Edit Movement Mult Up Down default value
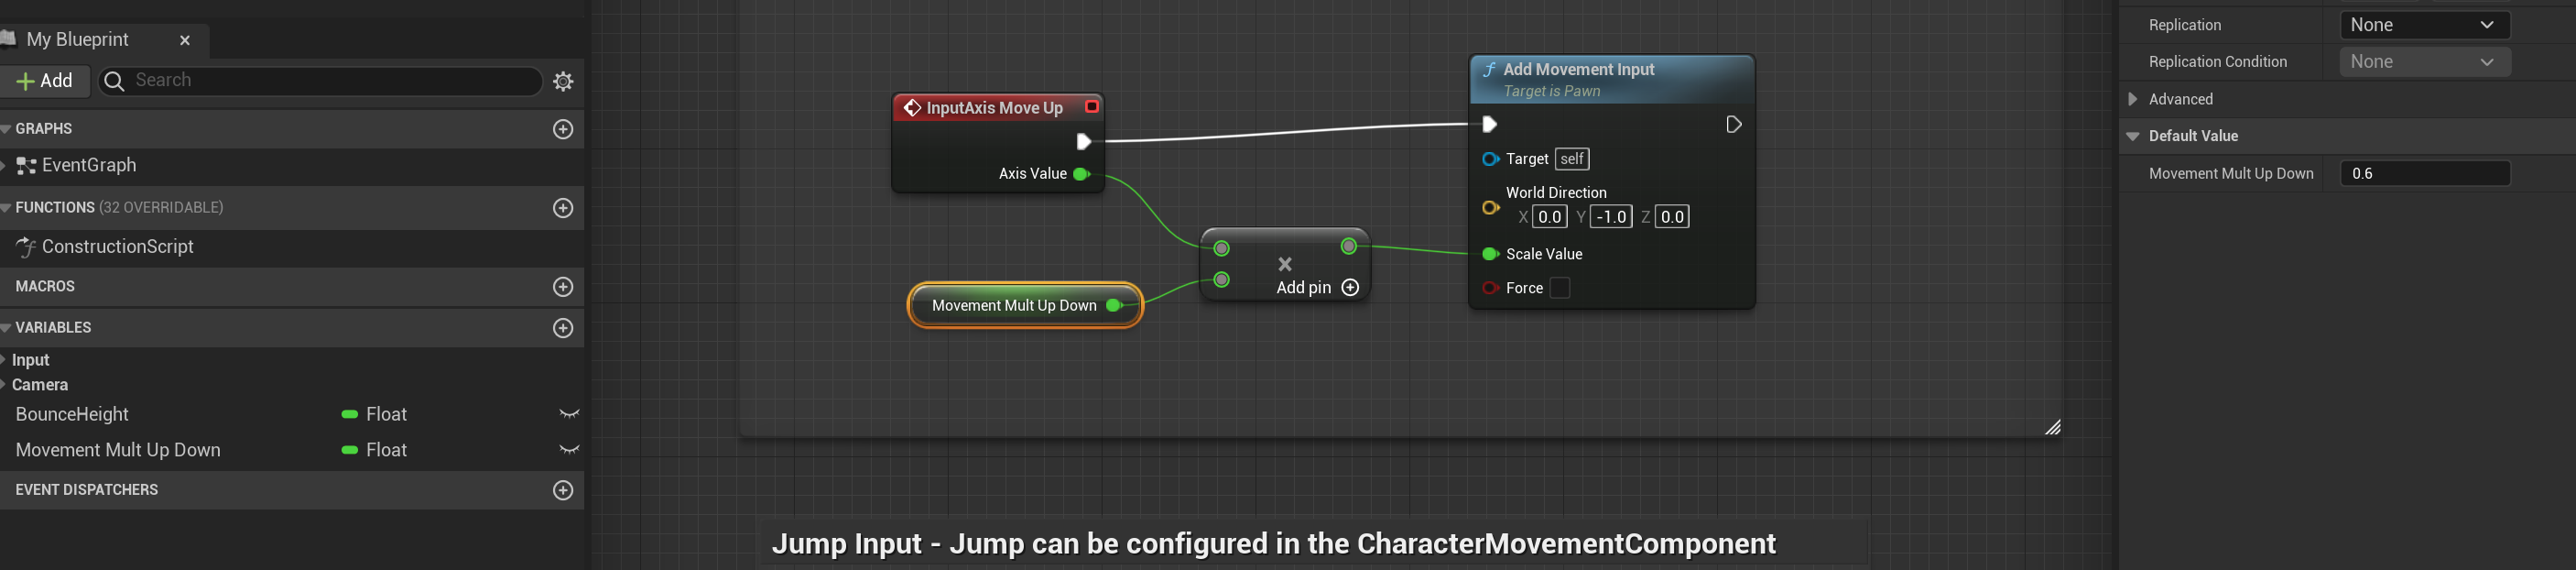This screenshot has width=2576, height=570. click(2425, 174)
